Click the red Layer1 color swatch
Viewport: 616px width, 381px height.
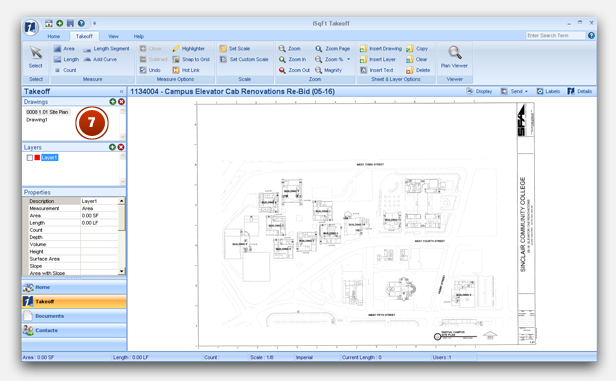[x=37, y=158]
